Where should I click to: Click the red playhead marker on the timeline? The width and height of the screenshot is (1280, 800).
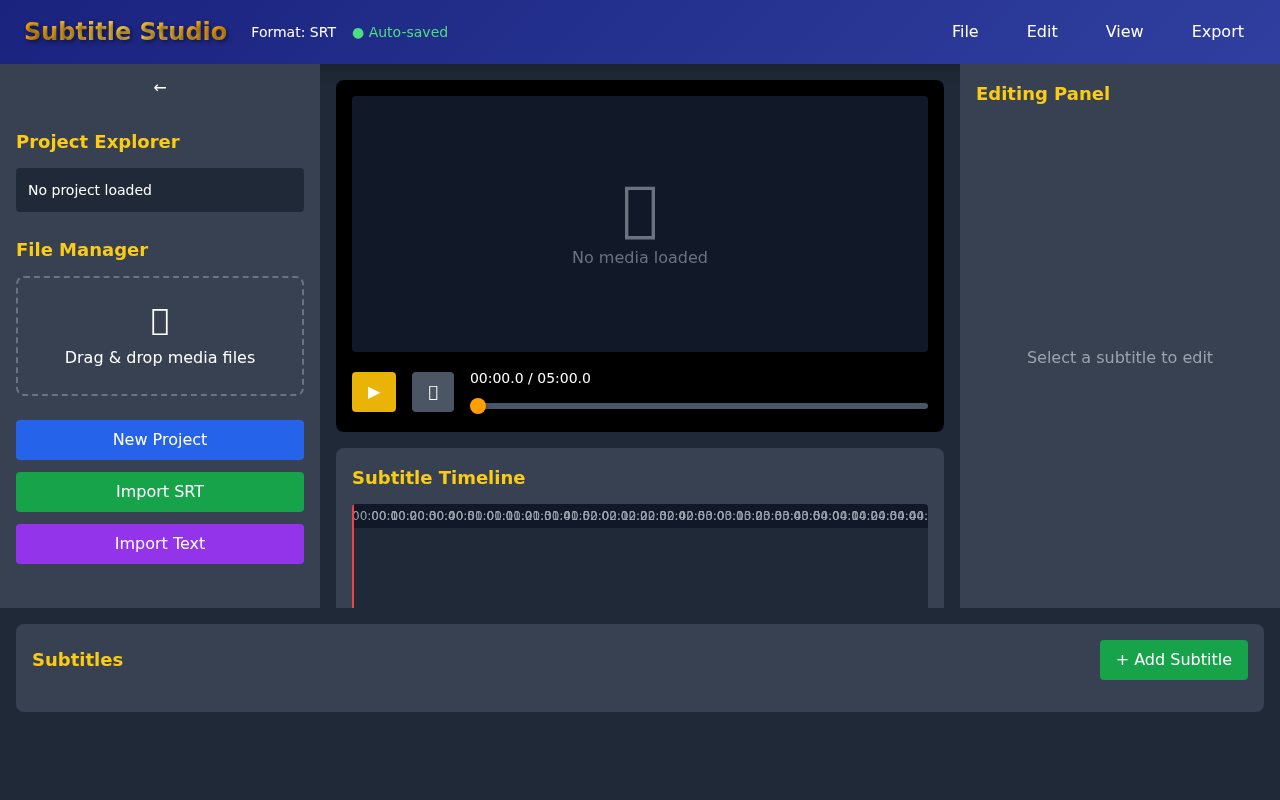[x=353, y=555]
